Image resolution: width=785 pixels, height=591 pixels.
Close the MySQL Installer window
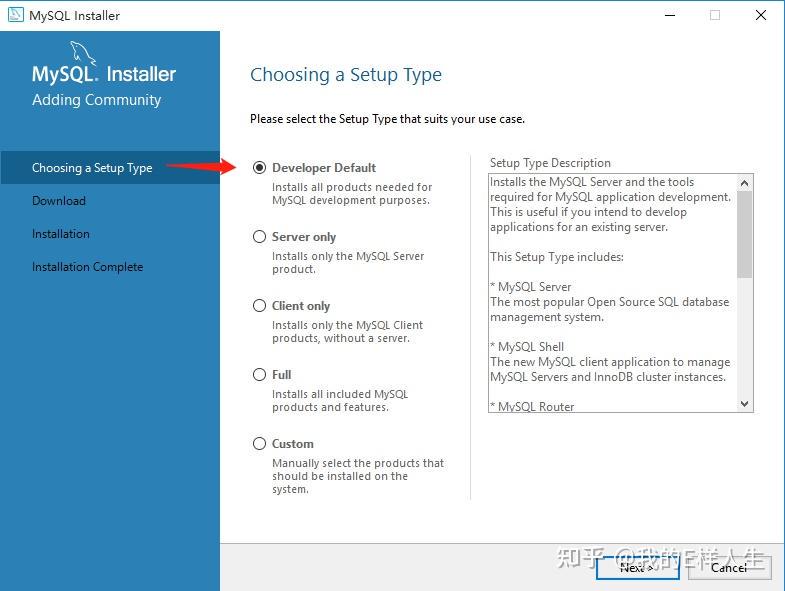pos(761,15)
